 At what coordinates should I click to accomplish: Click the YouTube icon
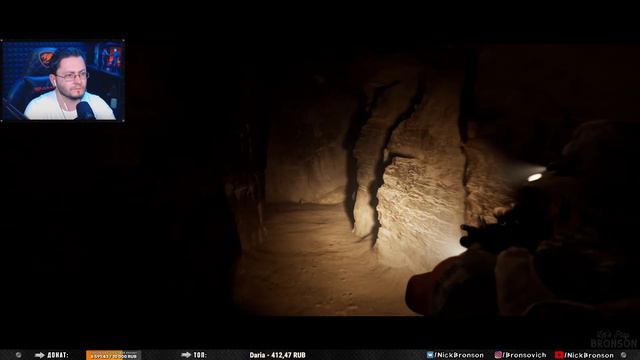[559, 355]
